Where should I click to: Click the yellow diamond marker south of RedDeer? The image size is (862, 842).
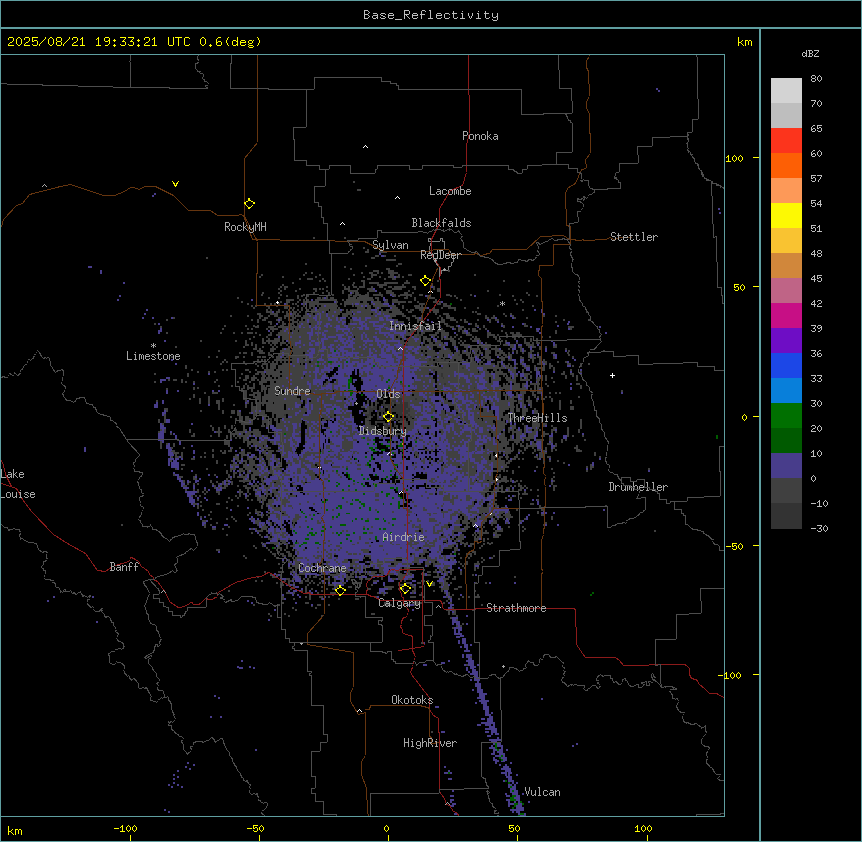point(425,281)
